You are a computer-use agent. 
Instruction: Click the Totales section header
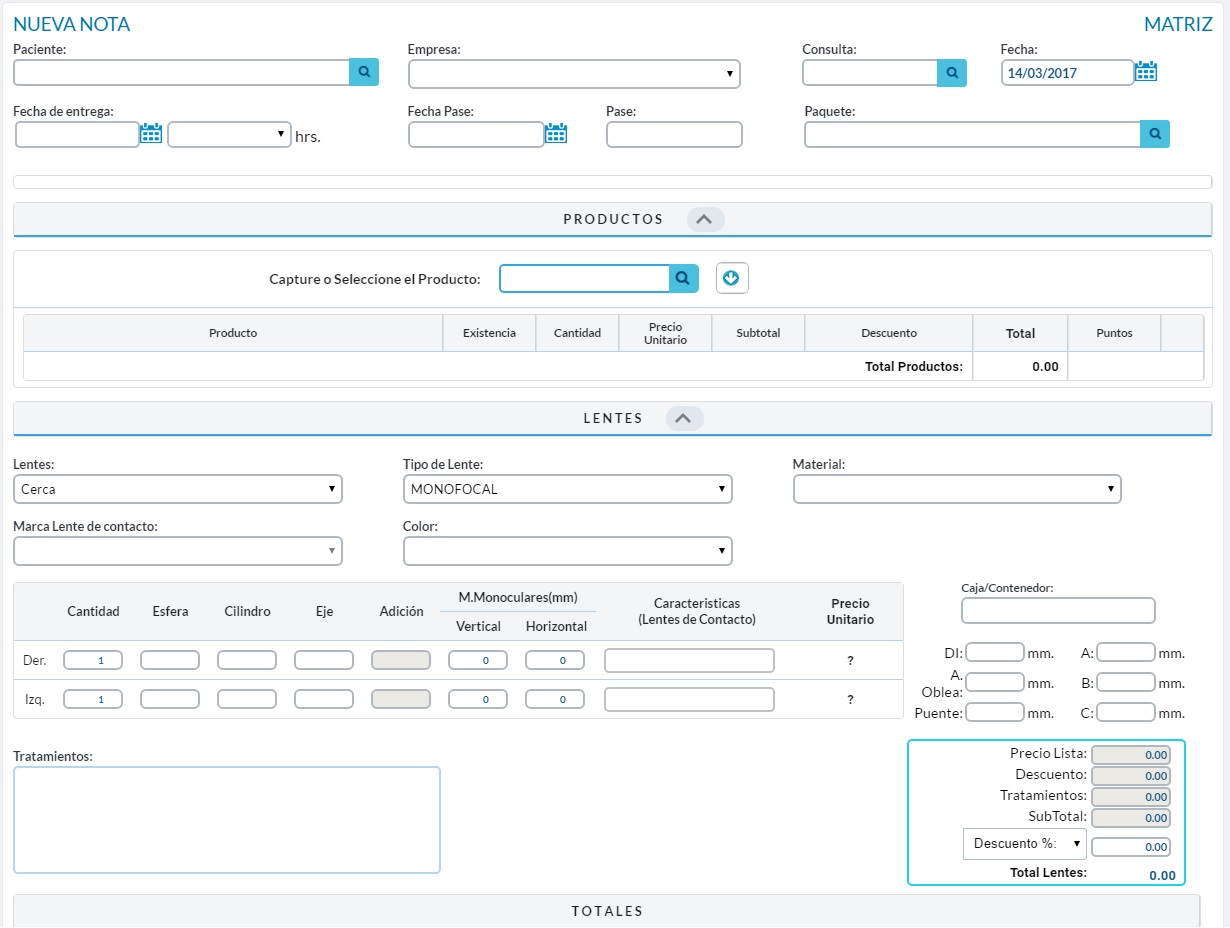[606, 911]
